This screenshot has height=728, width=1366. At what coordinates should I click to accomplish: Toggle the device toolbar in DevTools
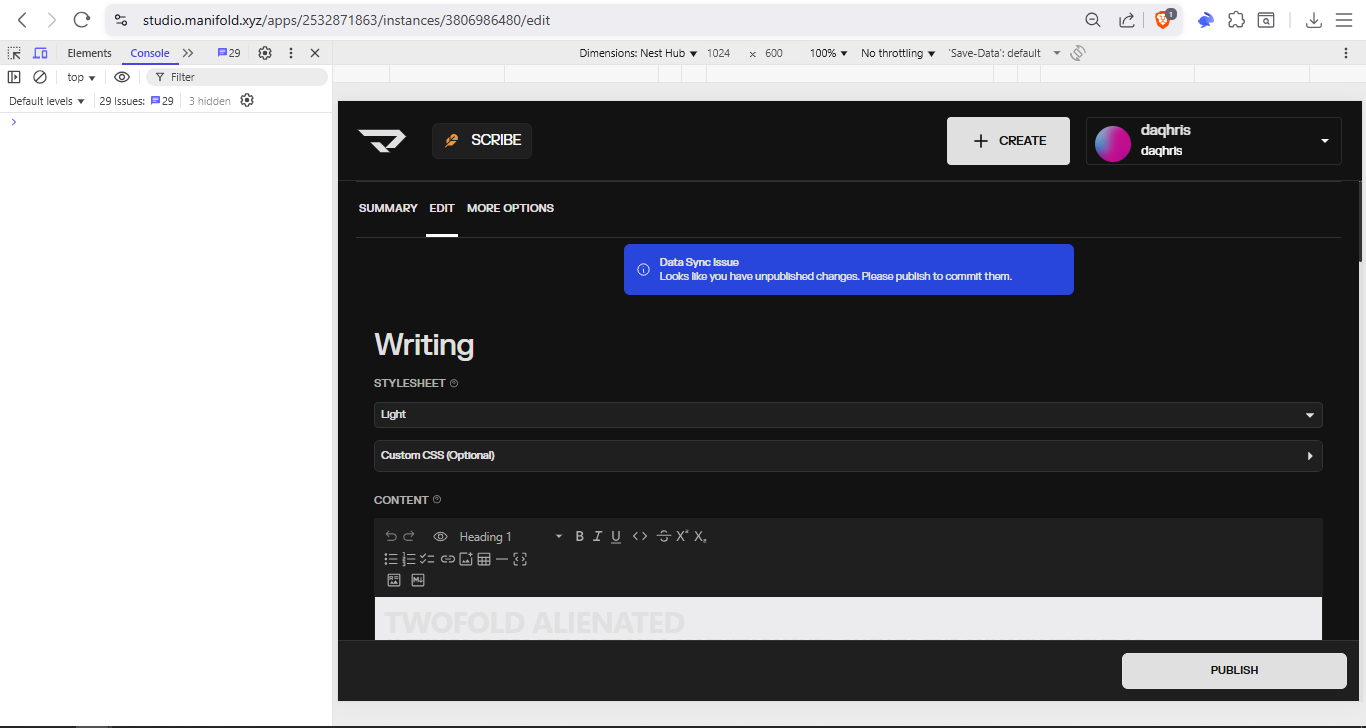[x=40, y=53]
